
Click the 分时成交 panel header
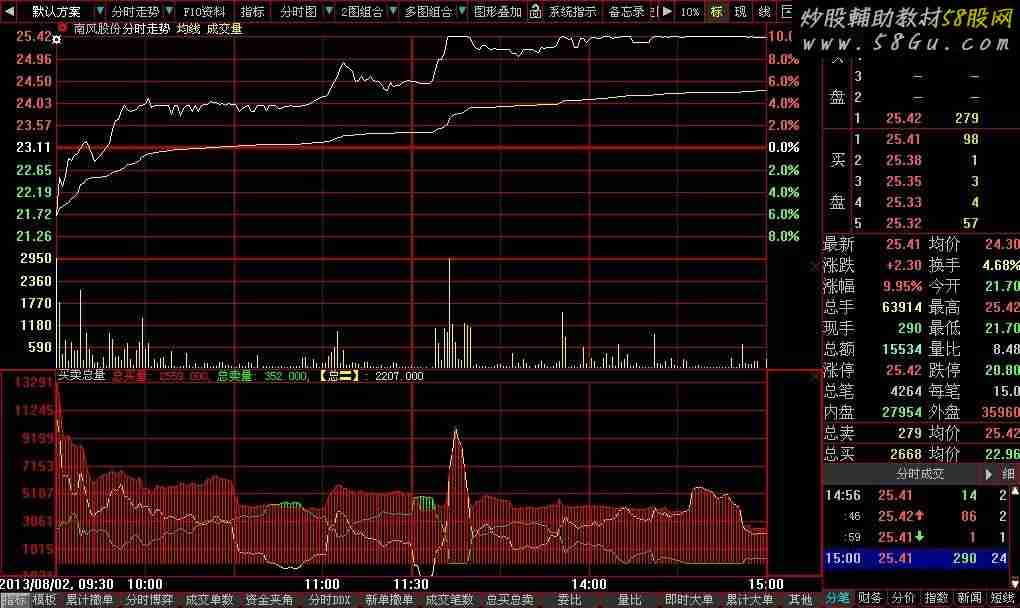919,474
